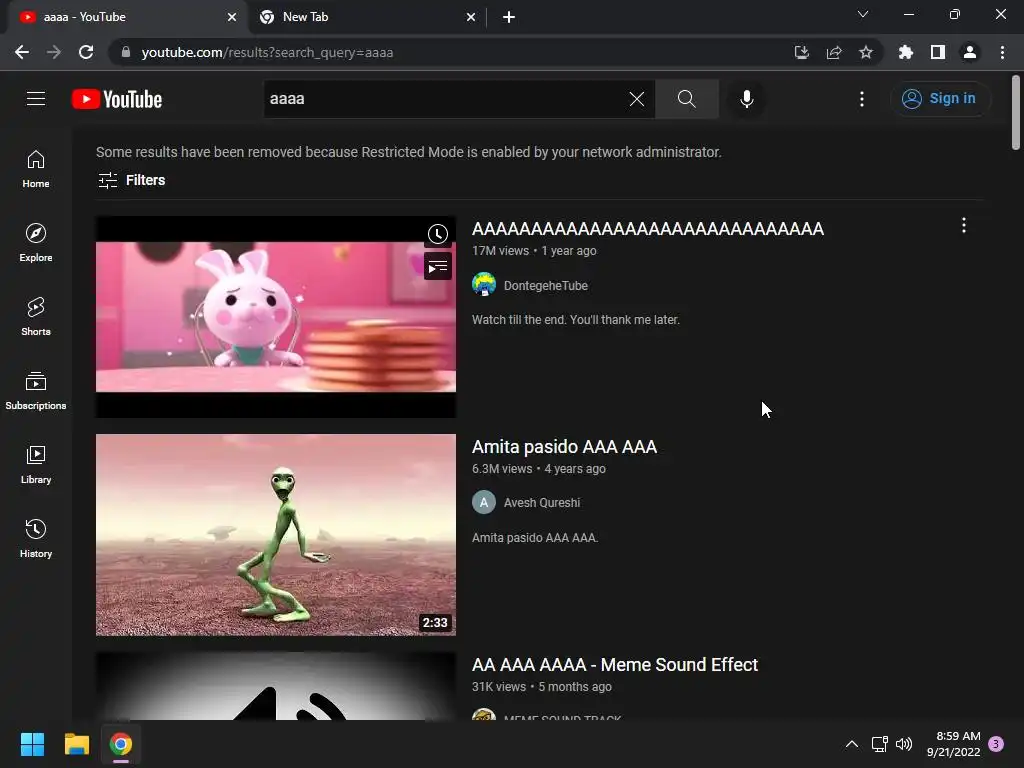
Task: Open a new browser tab
Action: 509,17
